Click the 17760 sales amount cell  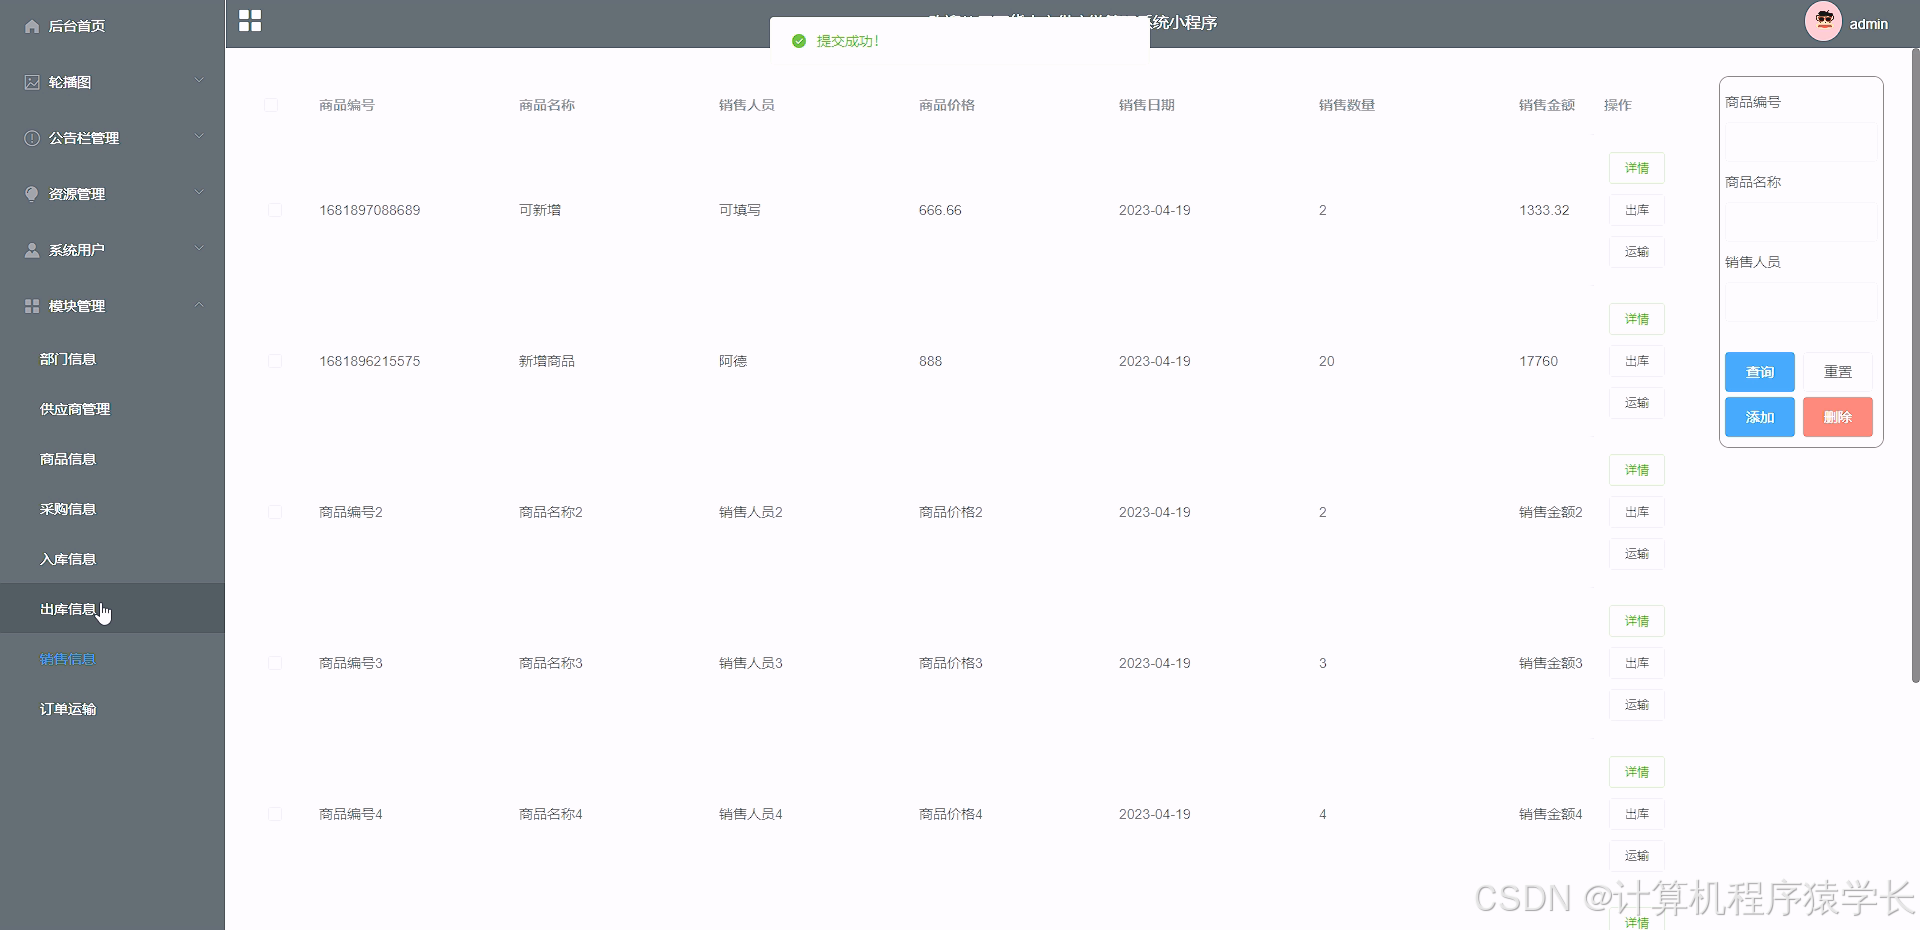(1538, 361)
